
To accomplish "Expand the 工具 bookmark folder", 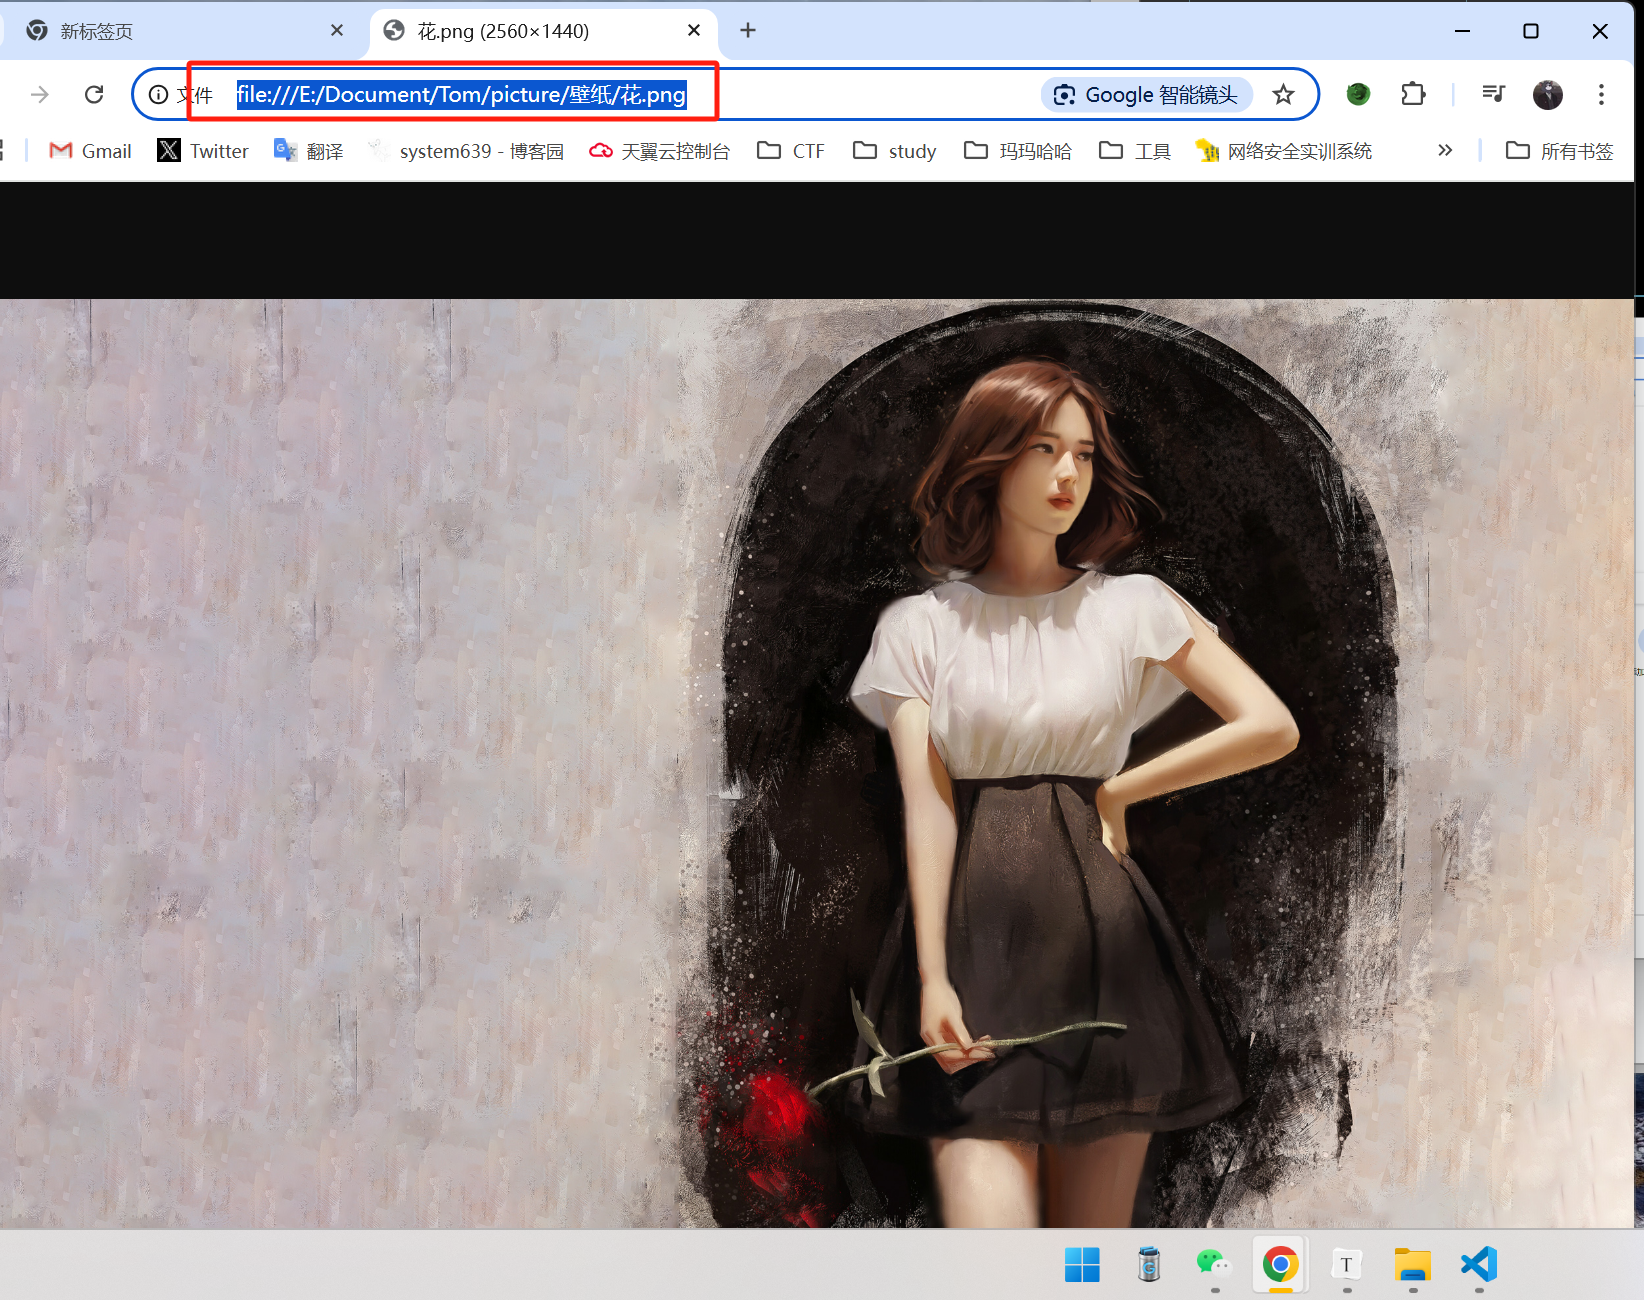I will 1135,151.
